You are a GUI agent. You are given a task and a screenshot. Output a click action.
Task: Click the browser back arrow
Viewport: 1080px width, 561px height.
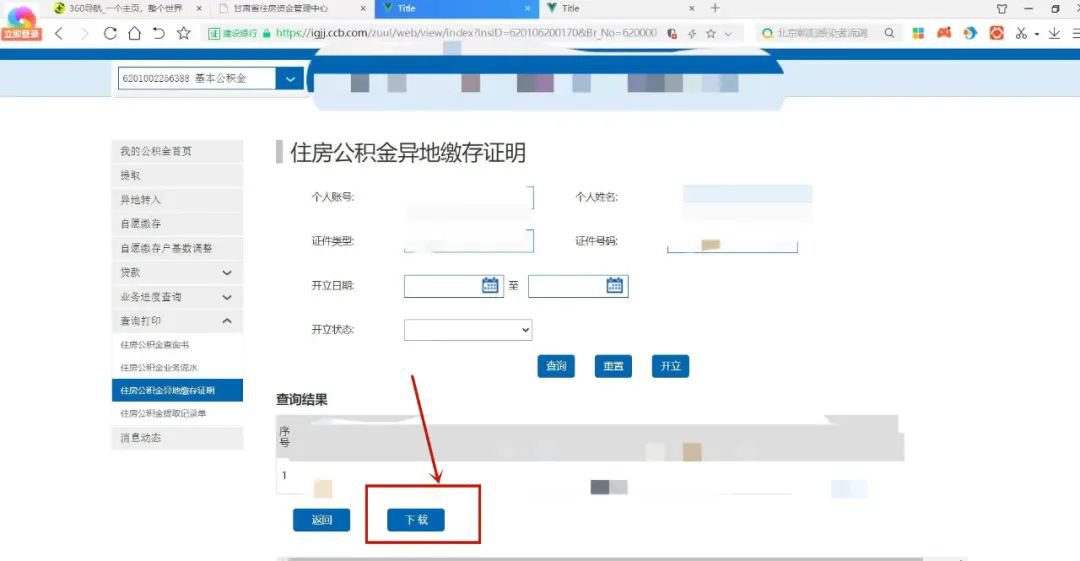coord(59,33)
